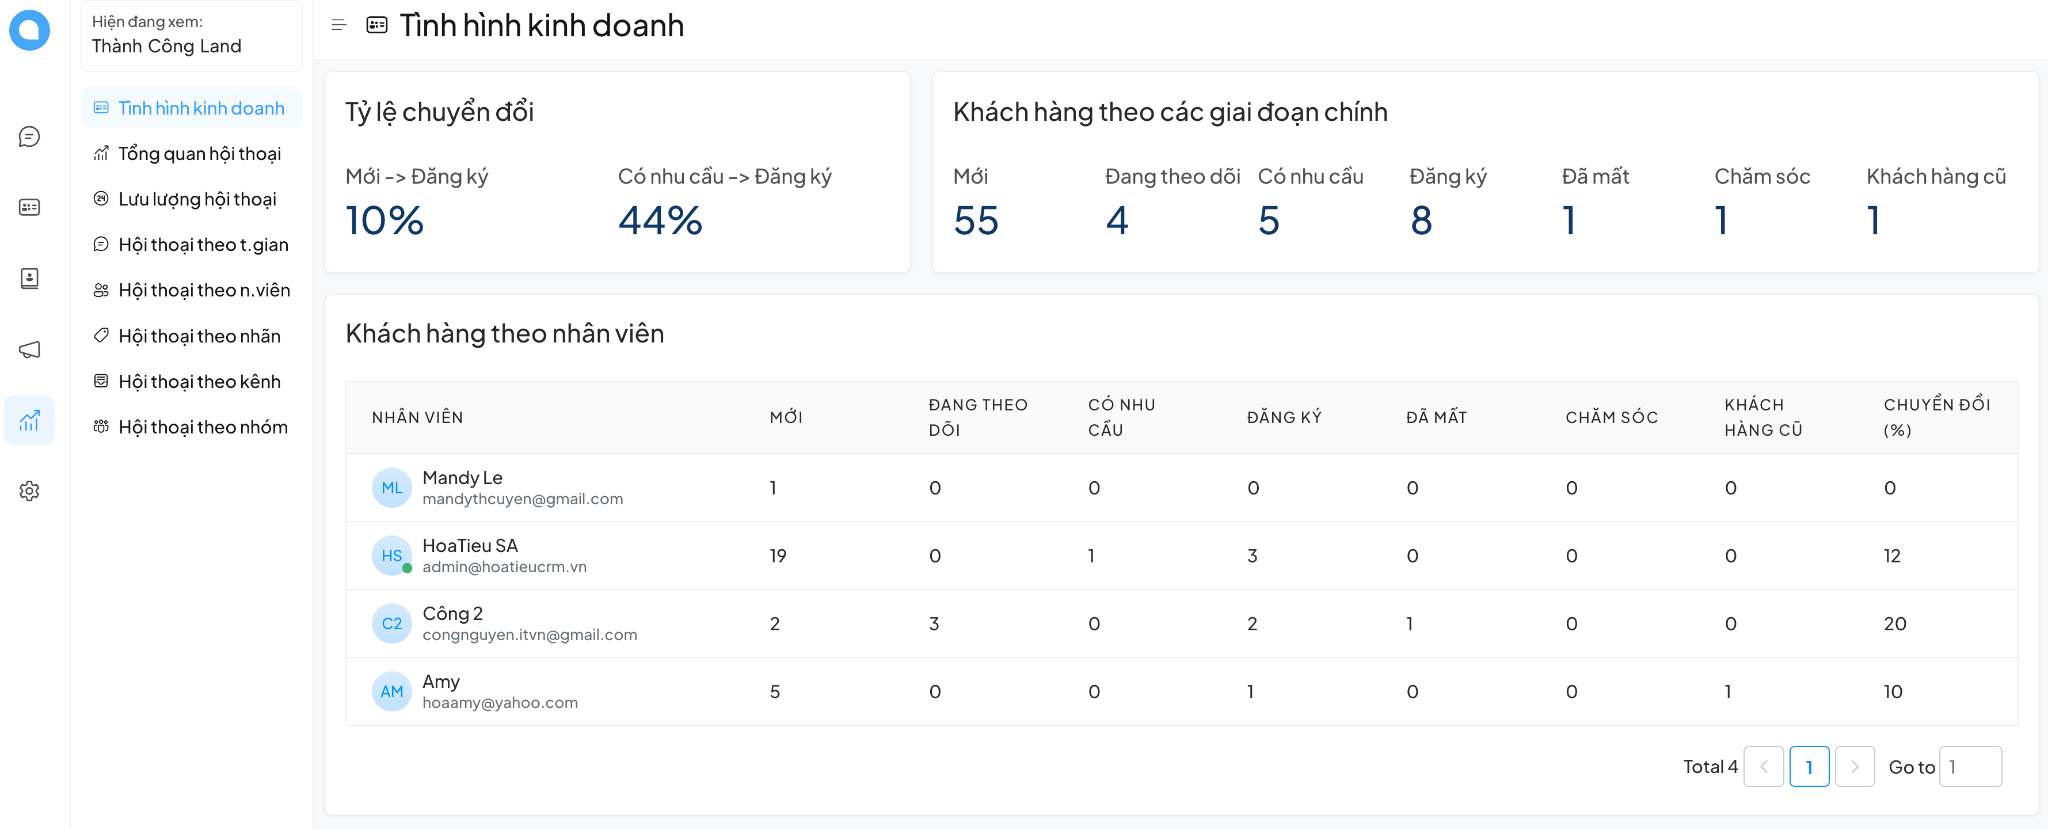
Task: Collapse the sidebar with the hamburger icon
Action: [339, 25]
